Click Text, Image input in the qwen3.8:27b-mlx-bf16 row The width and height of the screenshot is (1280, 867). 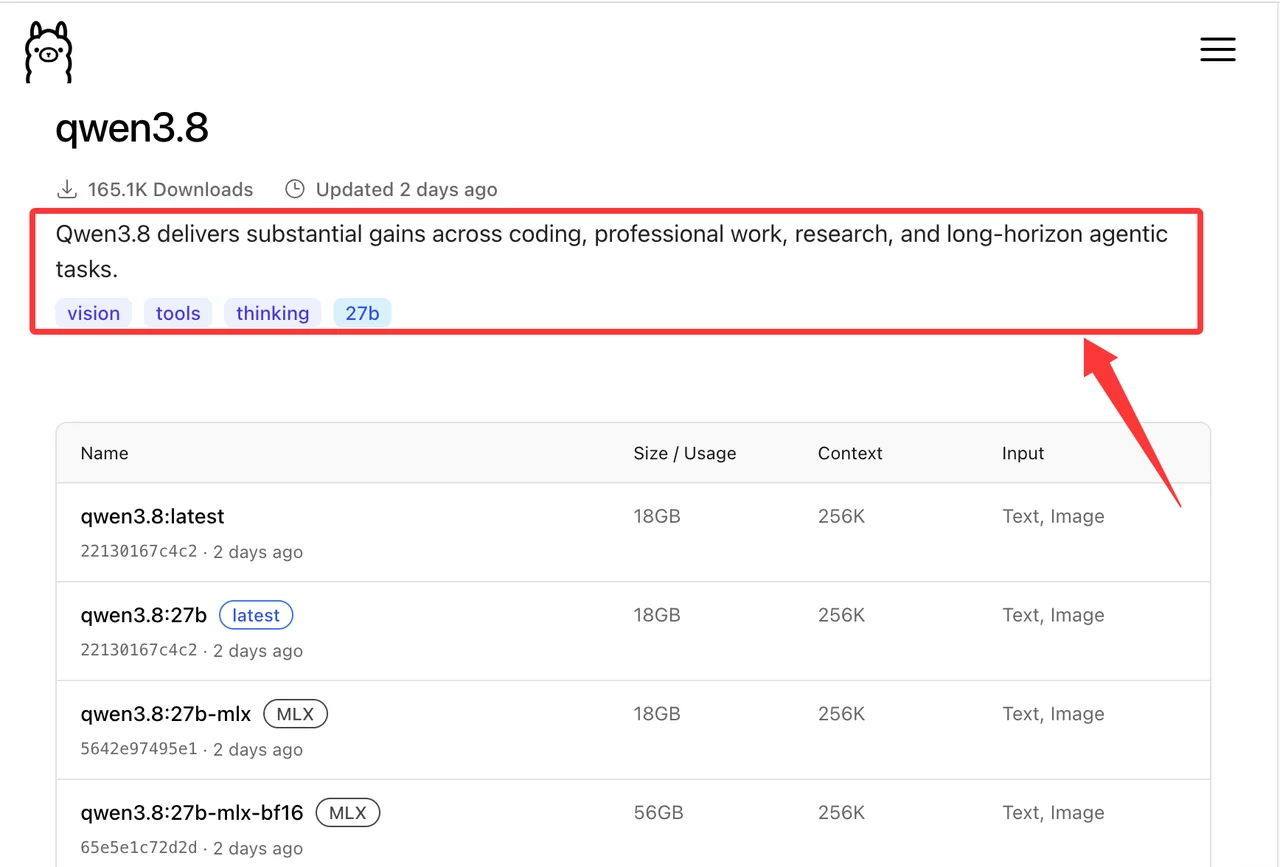point(1053,813)
